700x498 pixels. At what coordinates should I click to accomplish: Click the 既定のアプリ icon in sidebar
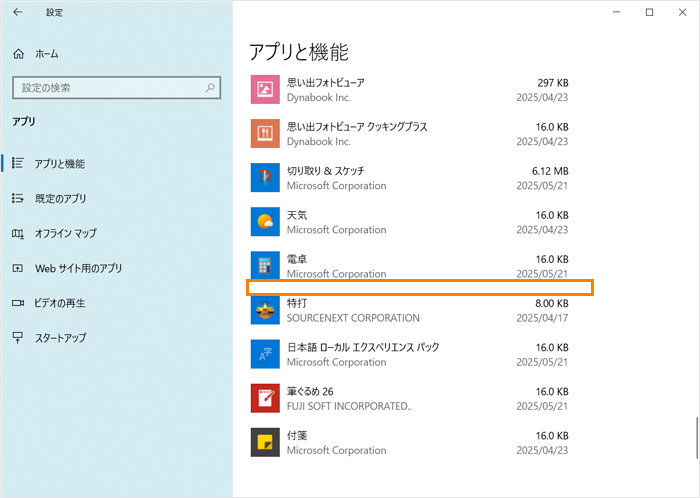[17, 198]
